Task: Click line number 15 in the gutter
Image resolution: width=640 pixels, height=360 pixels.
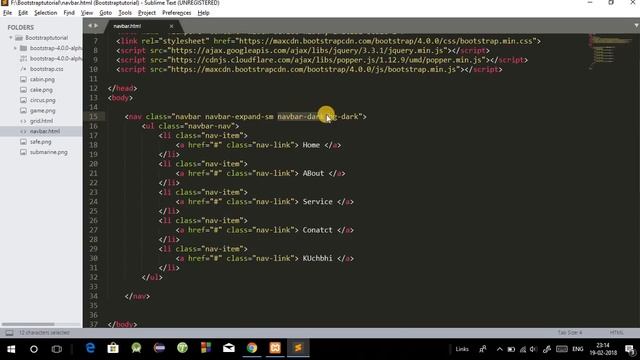Action: pos(93,116)
